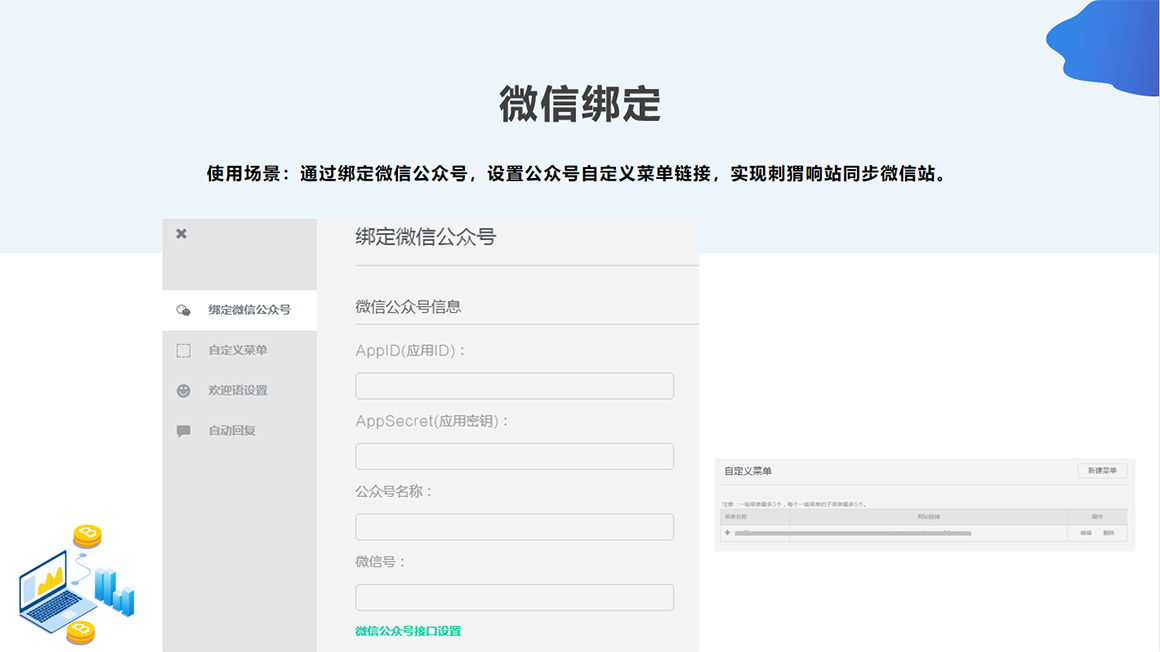Click the smiley face icon for 欢迎语设置
Image resolution: width=1160 pixels, height=652 pixels.
[183, 391]
